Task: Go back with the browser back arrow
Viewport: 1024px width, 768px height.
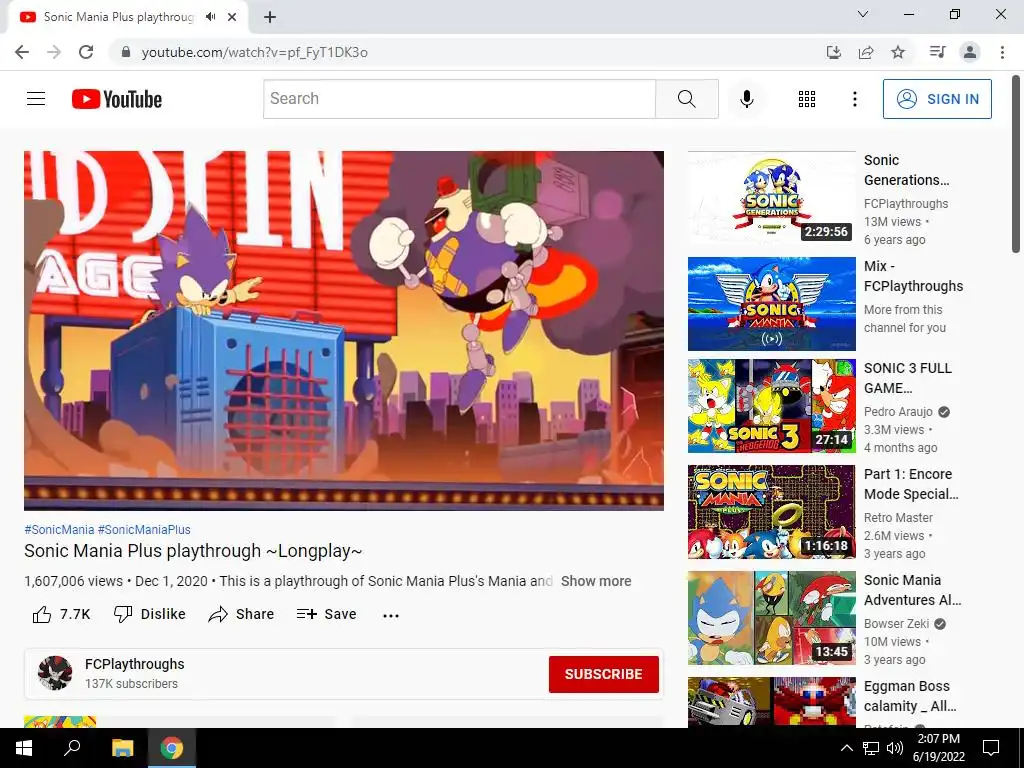Action: tap(22, 52)
